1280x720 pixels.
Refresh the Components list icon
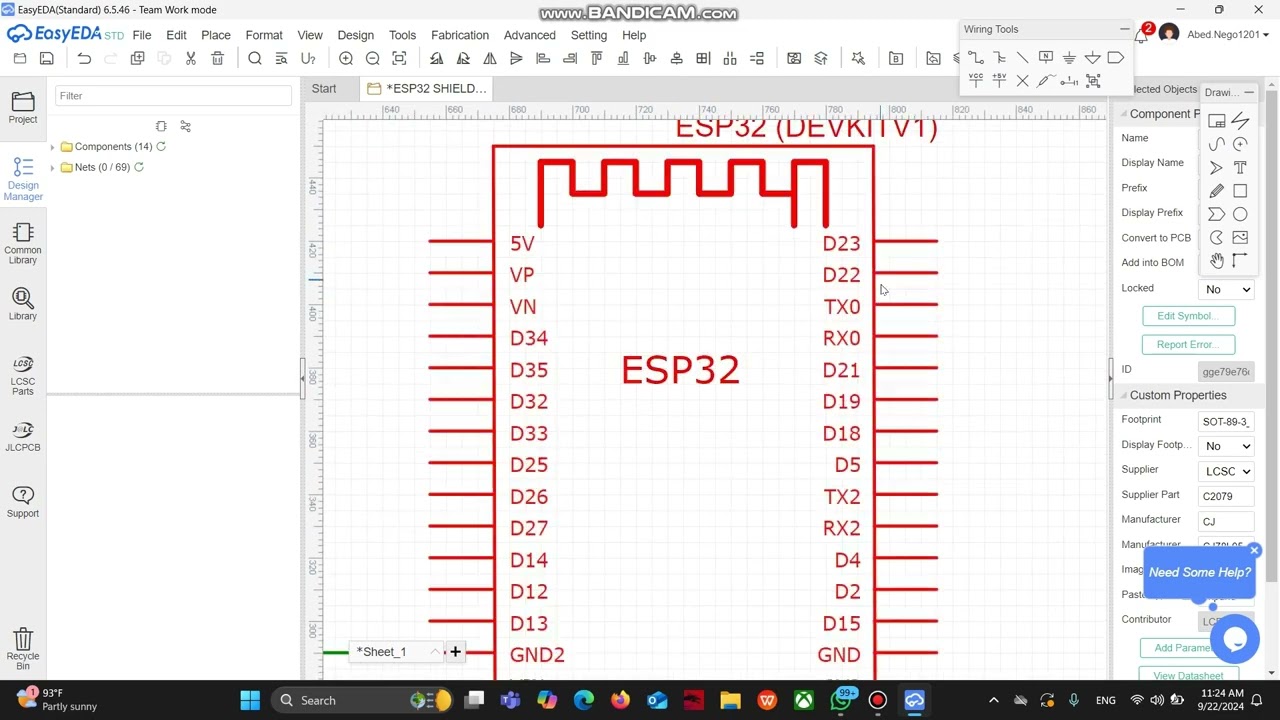(x=161, y=146)
